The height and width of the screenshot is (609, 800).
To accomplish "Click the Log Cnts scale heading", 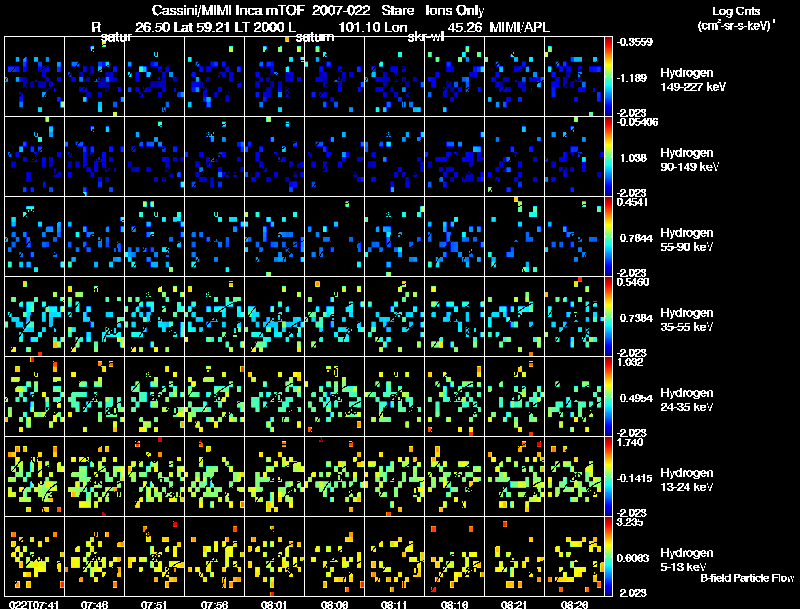I will click(736, 11).
